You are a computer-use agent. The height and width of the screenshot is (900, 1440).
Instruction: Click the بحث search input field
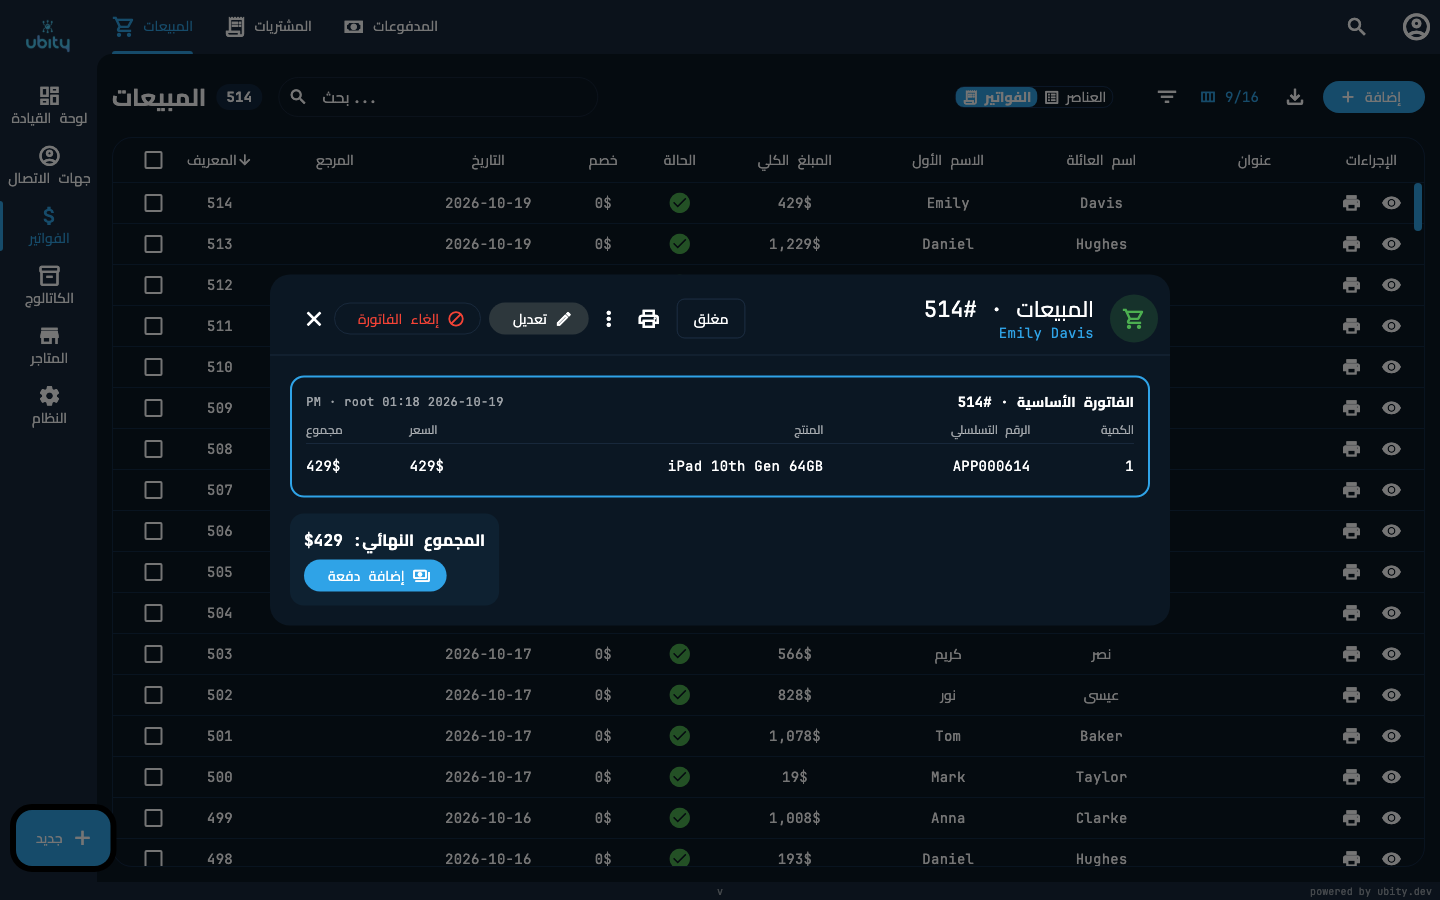(x=438, y=97)
